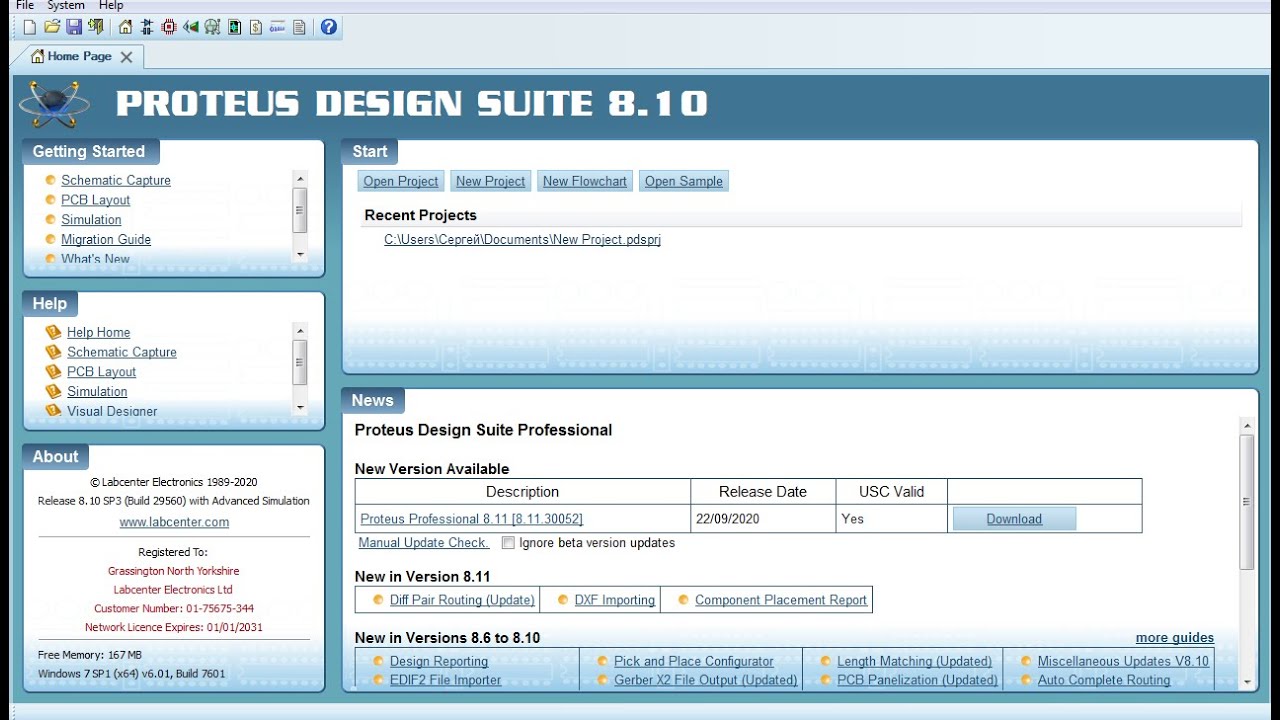Click the Close Project door icon
1280x720 pixels.
(96, 27)
